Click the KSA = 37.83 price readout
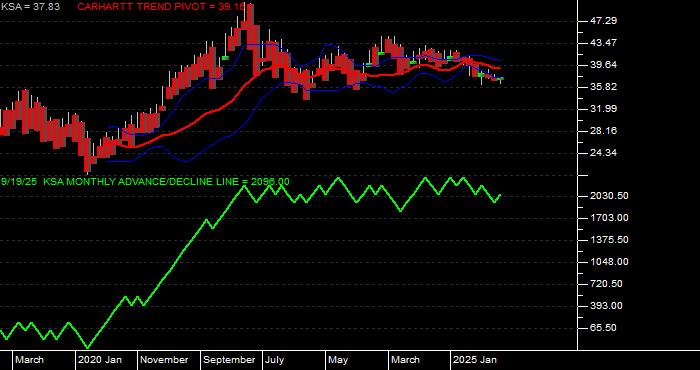 click(30, 7)
